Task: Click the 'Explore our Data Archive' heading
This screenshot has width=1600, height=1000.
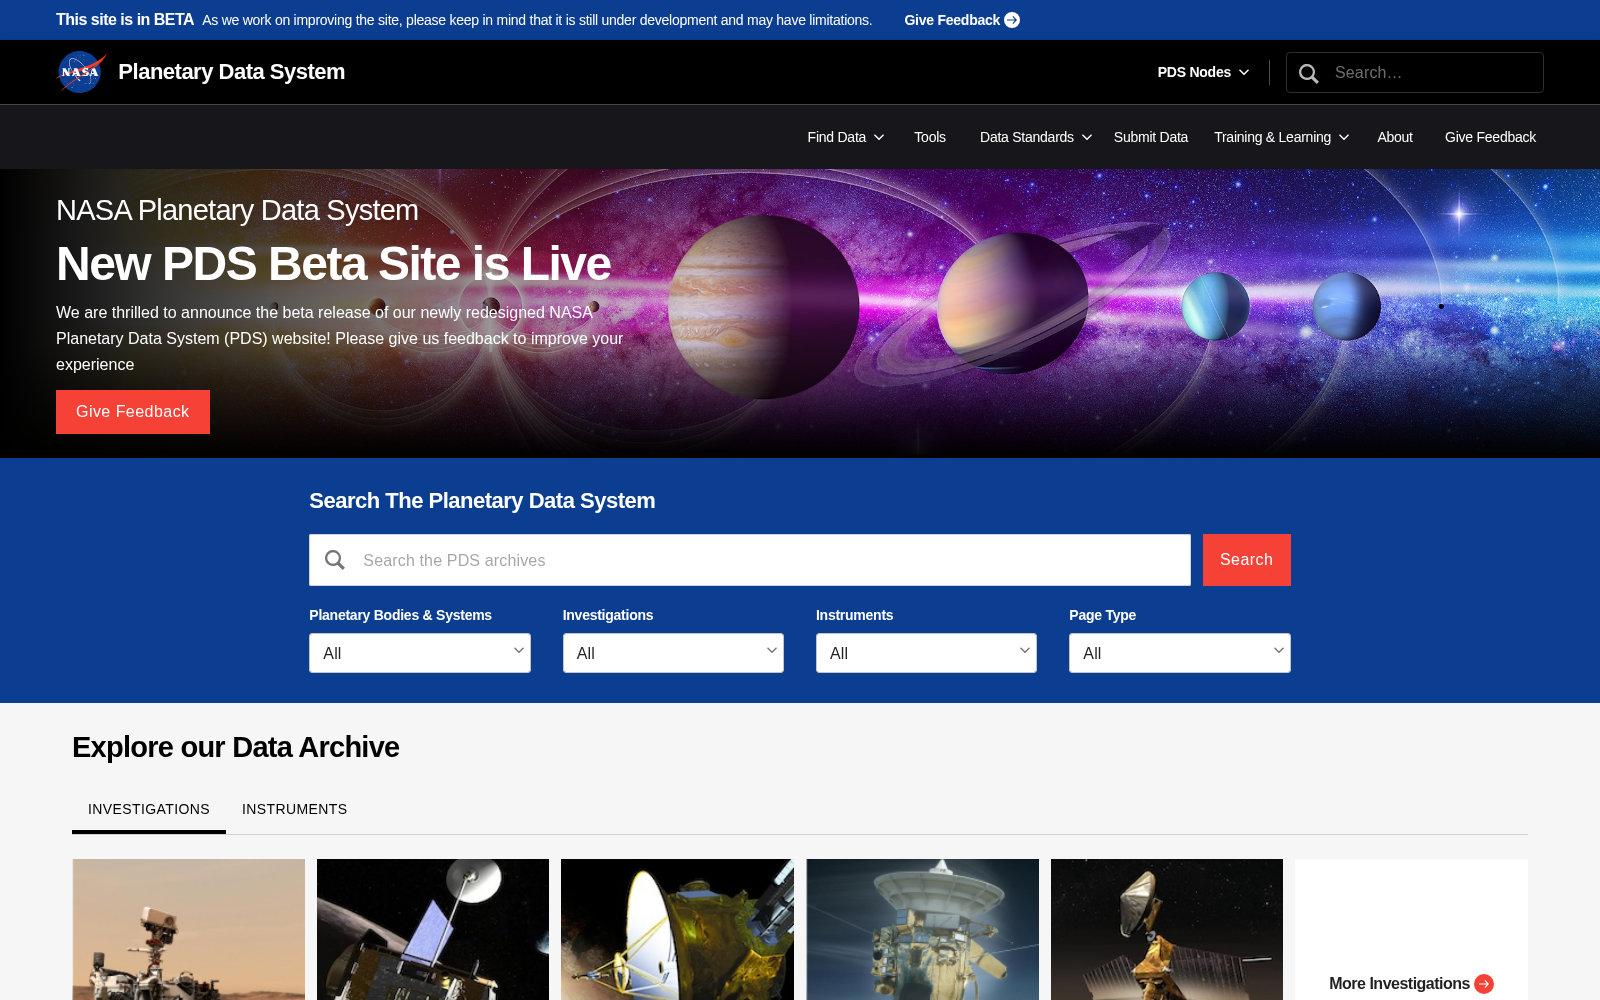Action: tap(236, 747)
